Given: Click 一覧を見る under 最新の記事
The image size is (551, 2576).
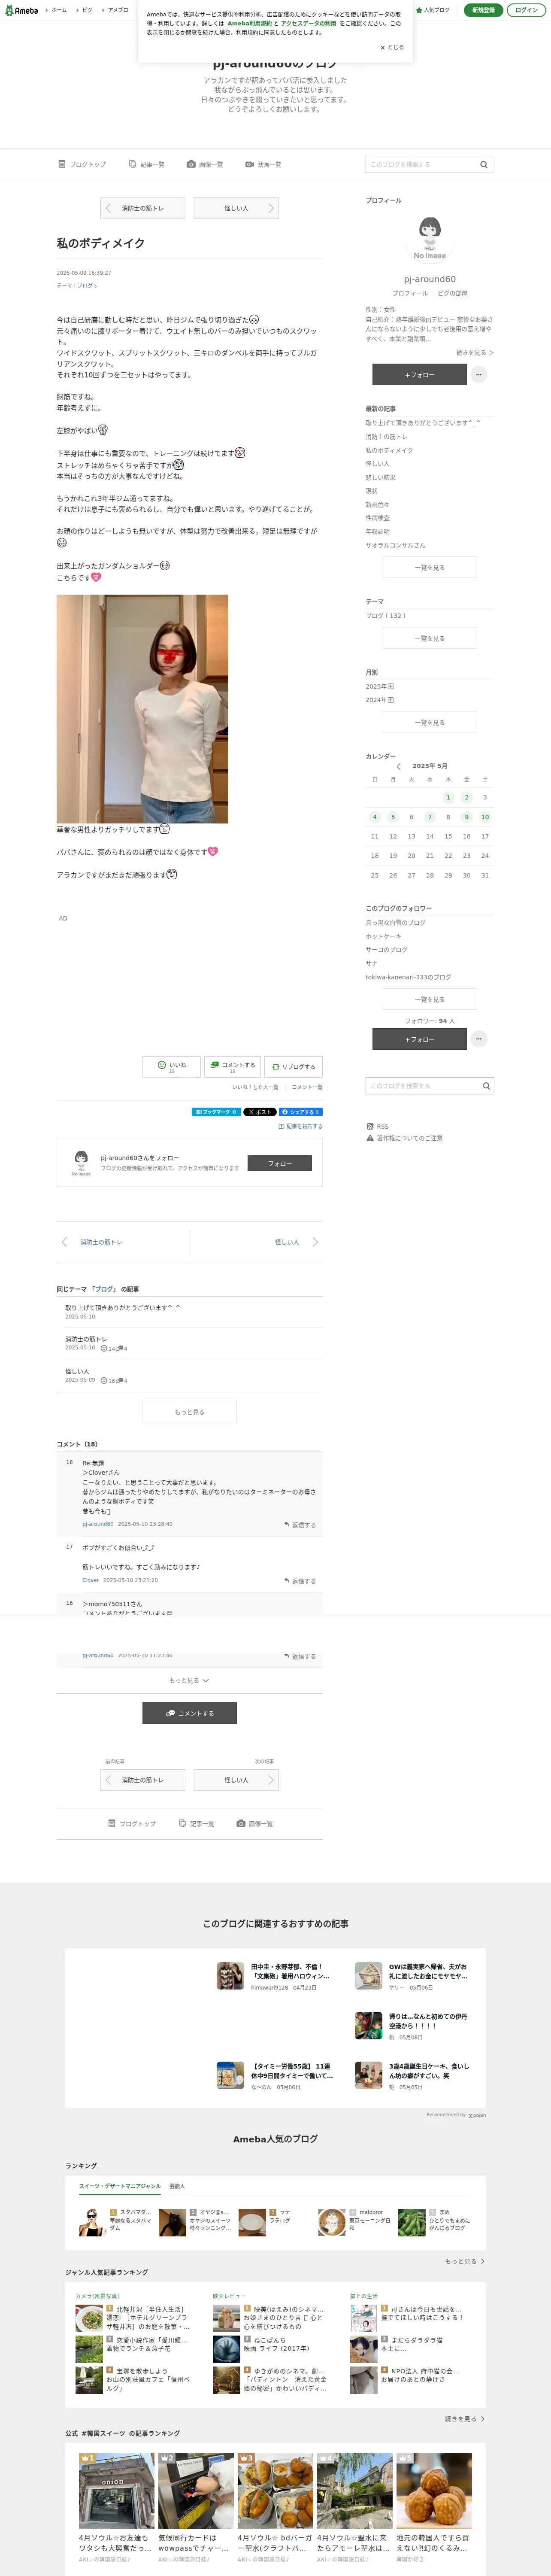Looking at the screenshot, I should point(430,567).
